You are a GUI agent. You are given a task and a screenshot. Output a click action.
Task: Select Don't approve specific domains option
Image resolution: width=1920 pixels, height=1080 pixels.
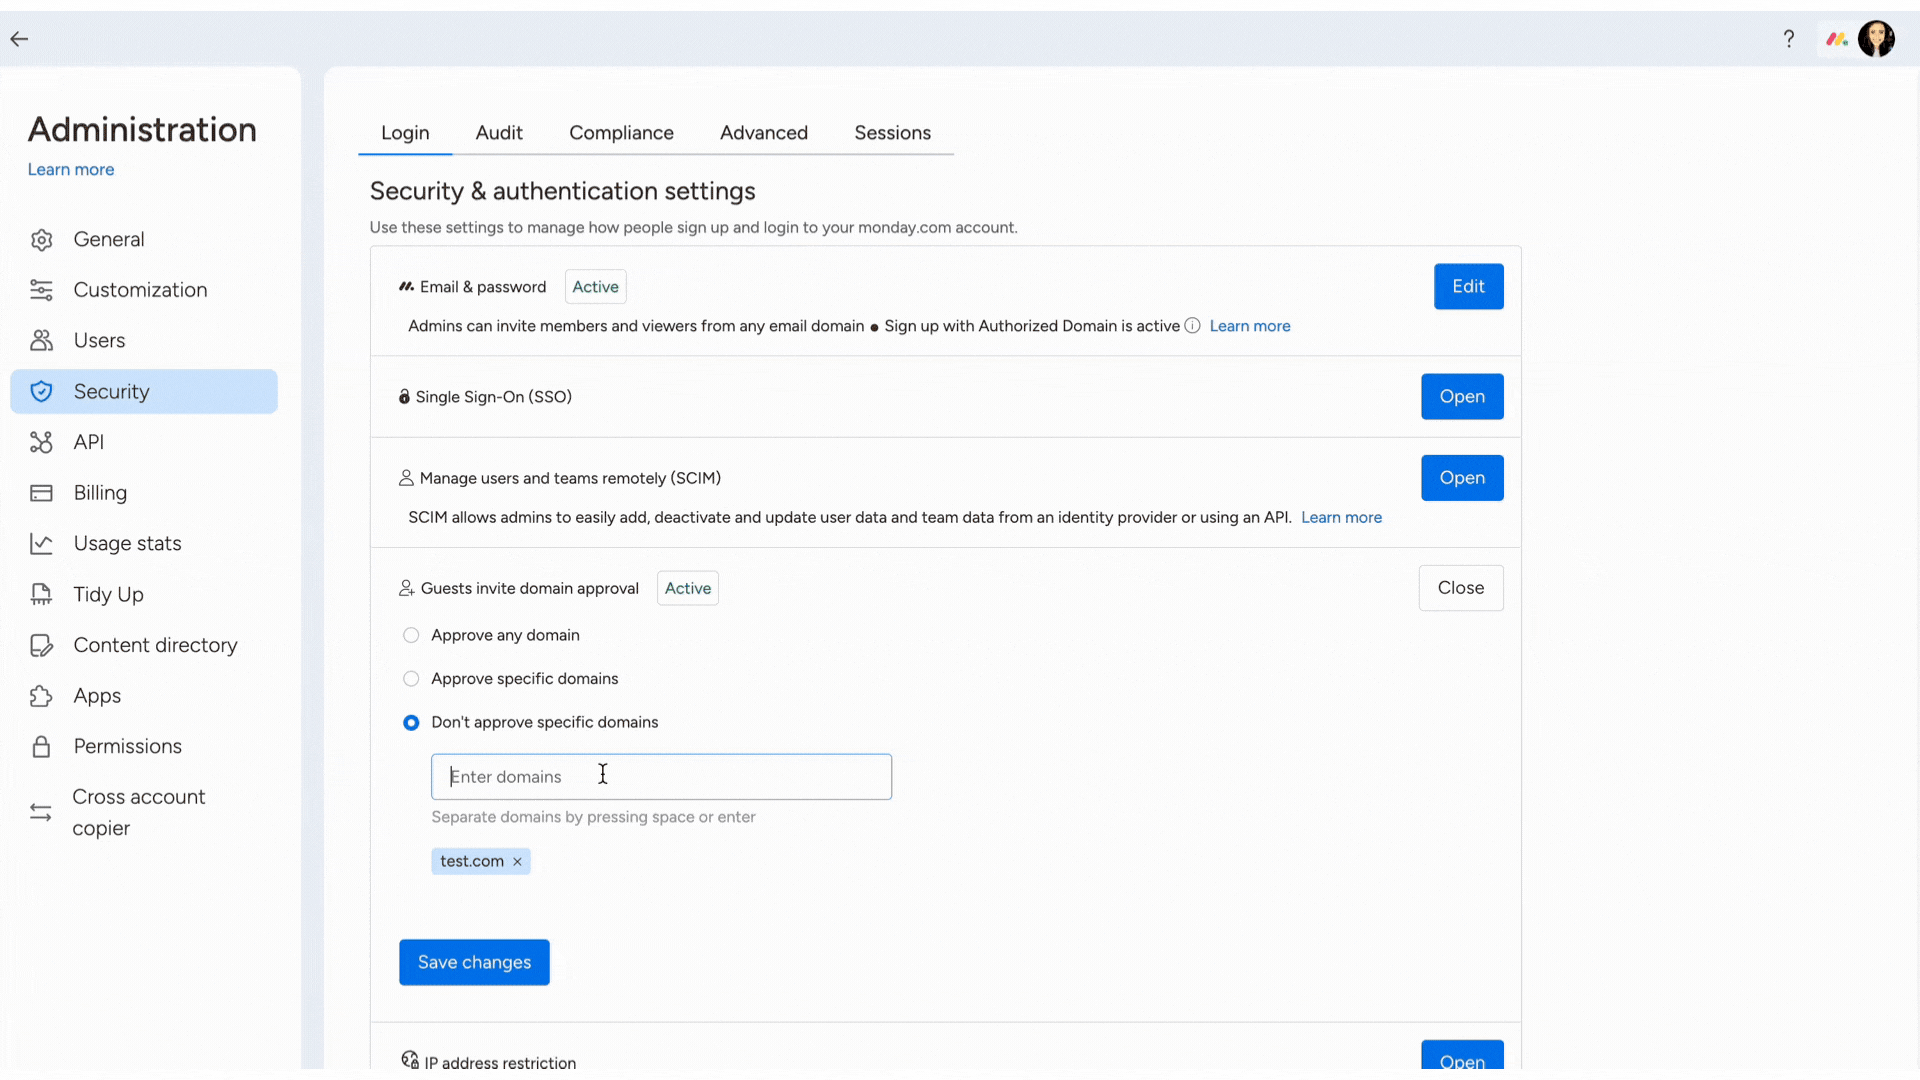411,721
